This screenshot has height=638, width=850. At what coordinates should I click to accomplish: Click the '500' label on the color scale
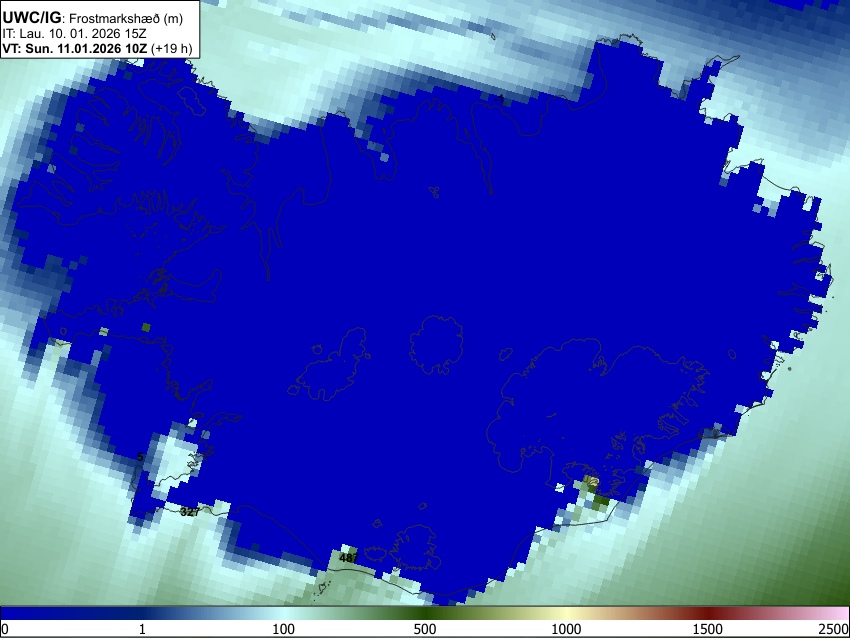pos(424,629)
